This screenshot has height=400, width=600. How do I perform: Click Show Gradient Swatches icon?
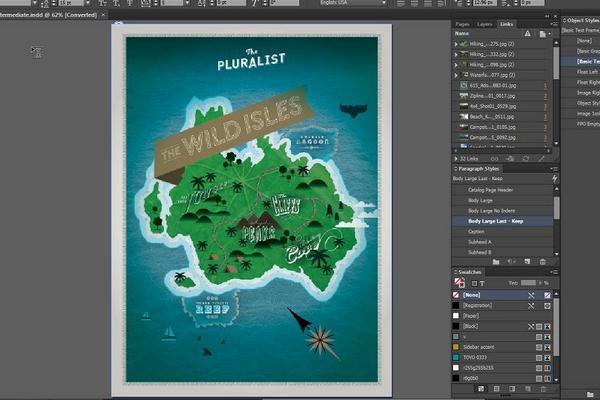click(512, 389)
